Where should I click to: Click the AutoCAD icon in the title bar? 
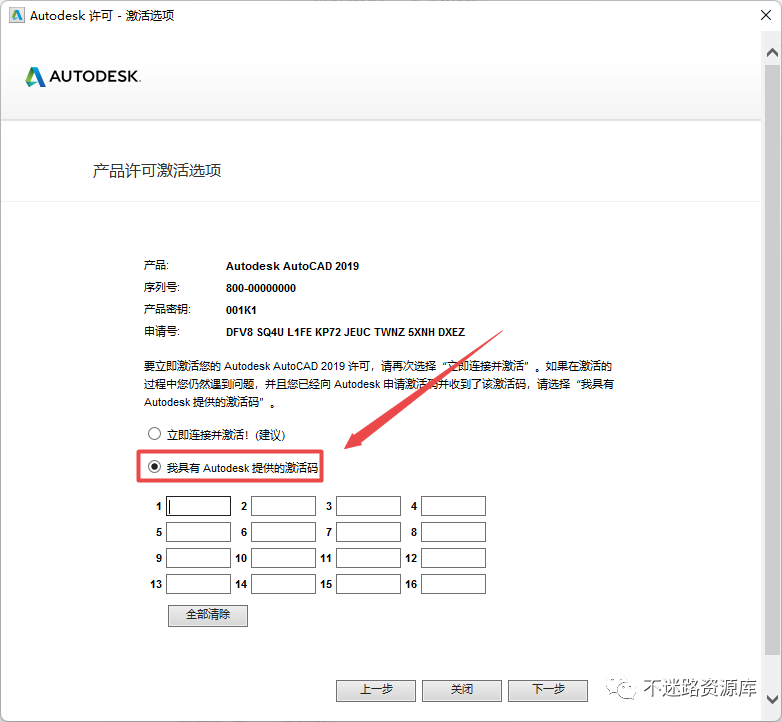point(17,15)
